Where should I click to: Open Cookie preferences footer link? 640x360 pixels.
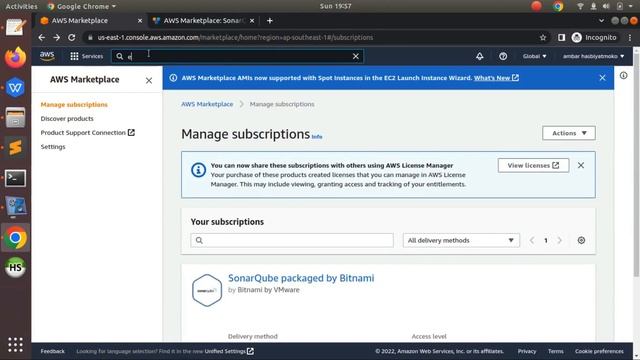pyautogui.click(x=599, y=351)
